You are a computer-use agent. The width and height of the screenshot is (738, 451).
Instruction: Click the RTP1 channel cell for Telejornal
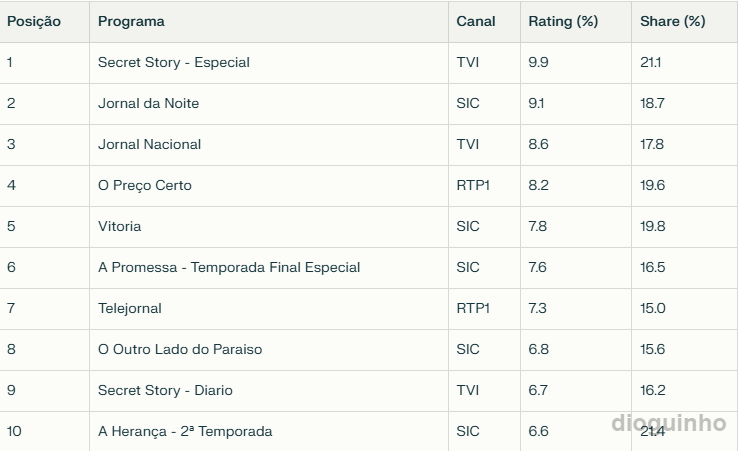(473, 308)
